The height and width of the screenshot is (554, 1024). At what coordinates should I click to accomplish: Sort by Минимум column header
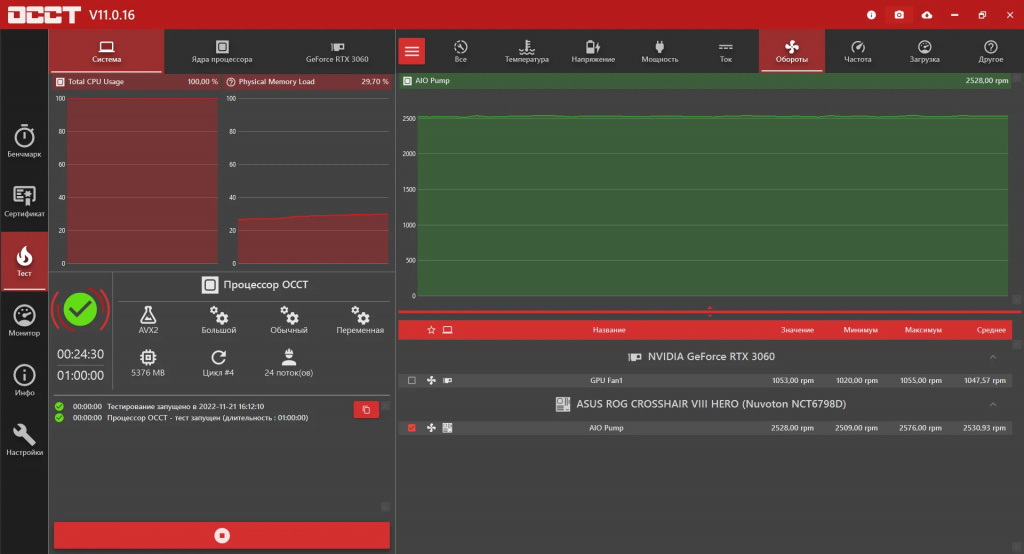[860, 330]
